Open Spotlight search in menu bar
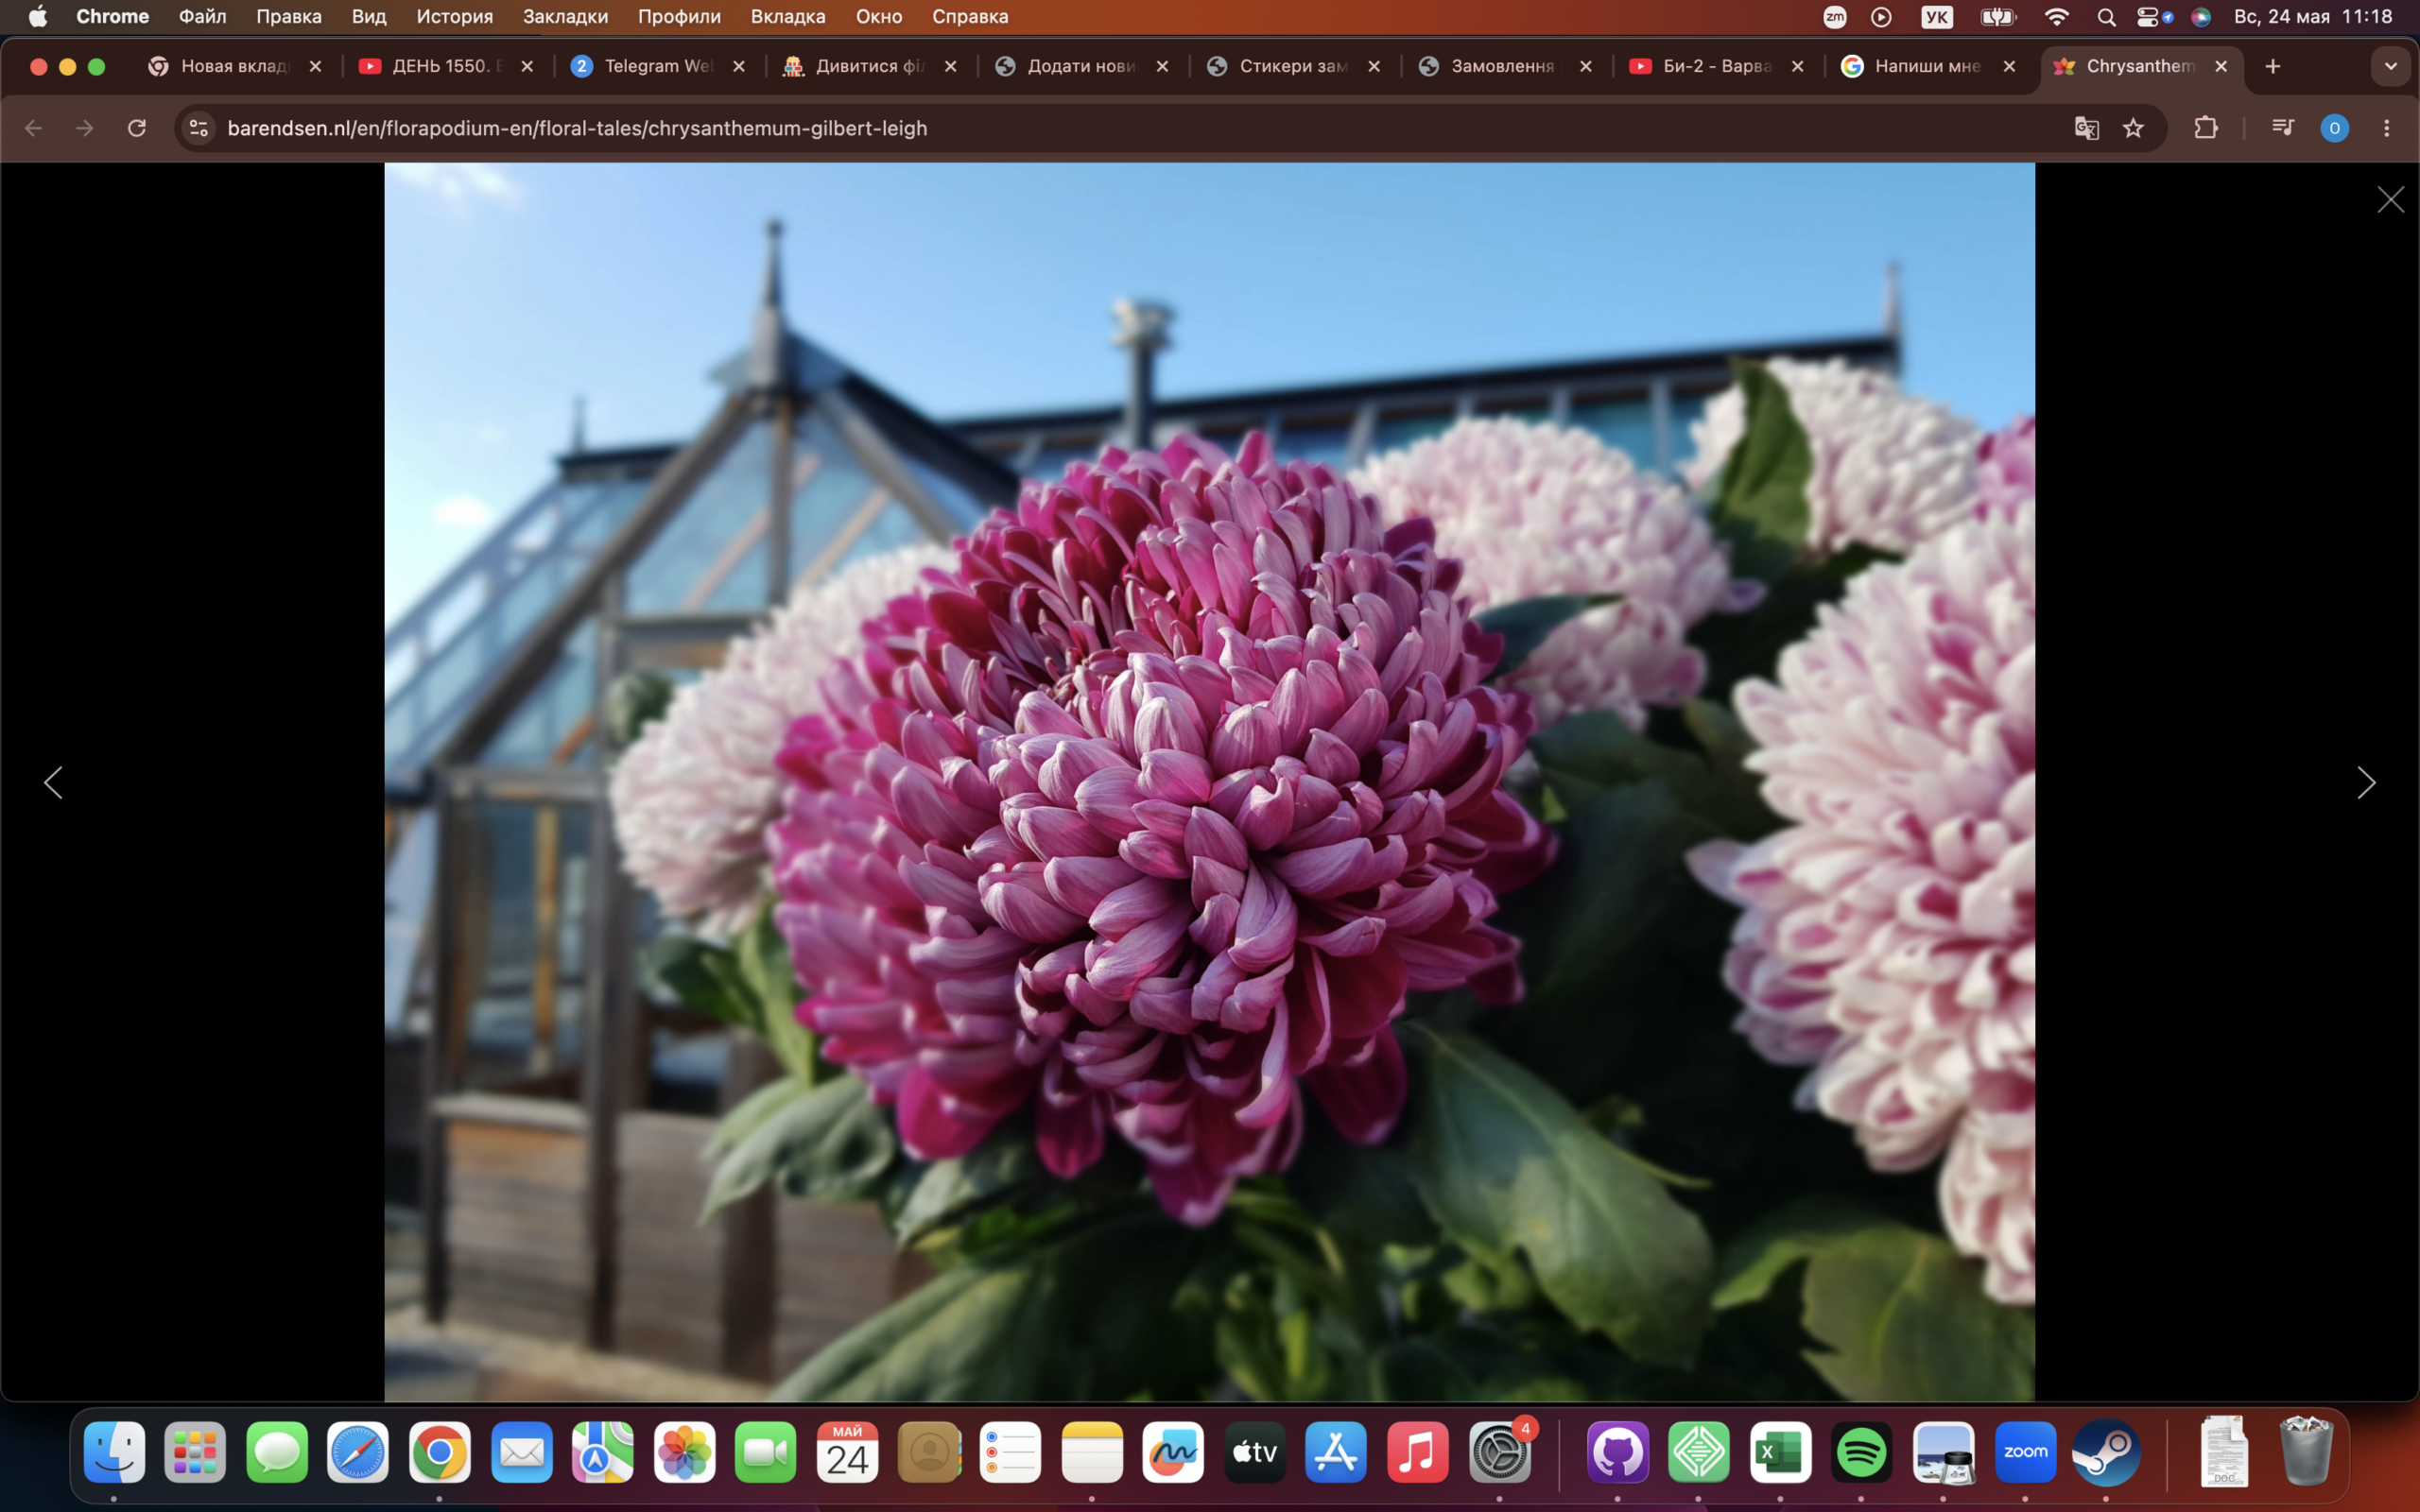The width and height of the screenshot is (2420, 1512). [2106, 16]
